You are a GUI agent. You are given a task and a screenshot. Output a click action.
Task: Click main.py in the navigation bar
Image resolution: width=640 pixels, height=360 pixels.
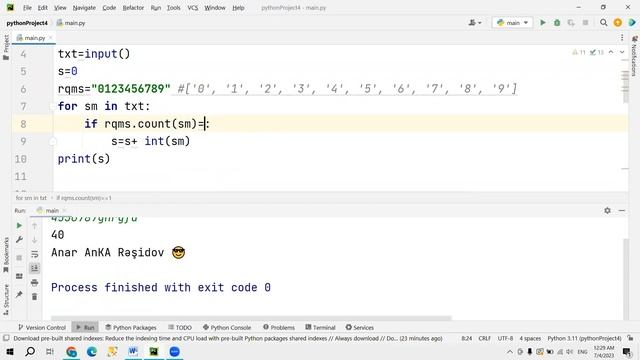(71, 23)
